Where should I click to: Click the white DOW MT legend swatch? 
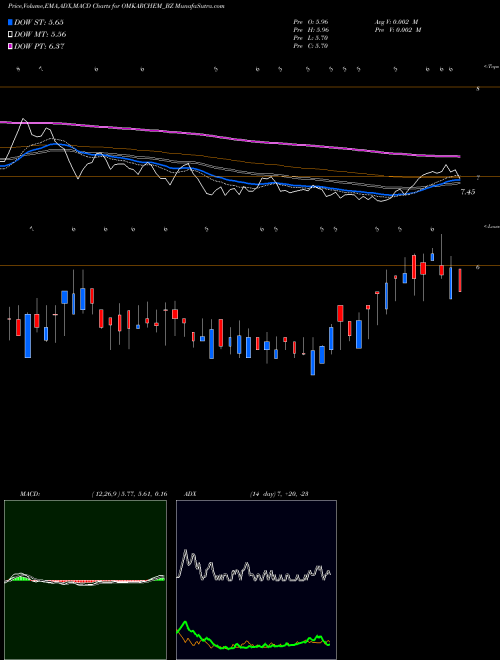tap(10, 34)
